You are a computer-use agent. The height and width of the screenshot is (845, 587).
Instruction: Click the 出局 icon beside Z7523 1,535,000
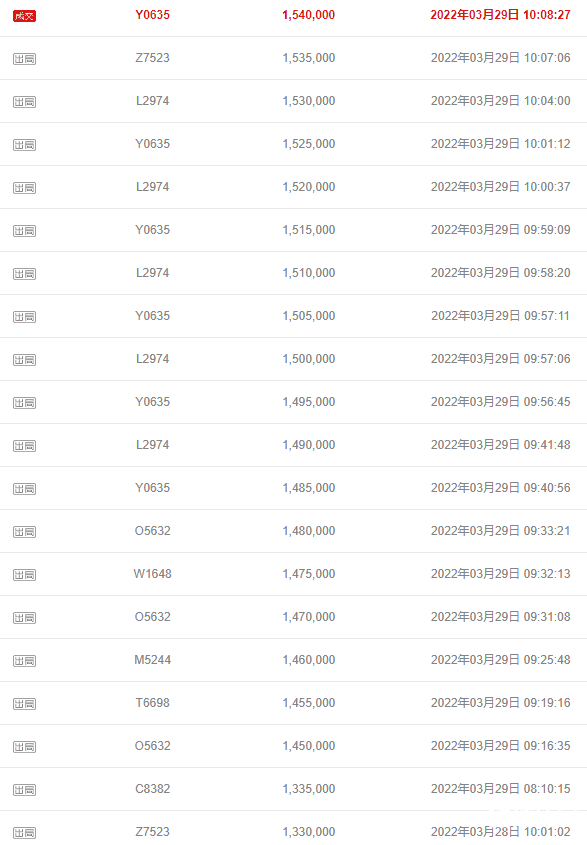(x=24, y=59)
